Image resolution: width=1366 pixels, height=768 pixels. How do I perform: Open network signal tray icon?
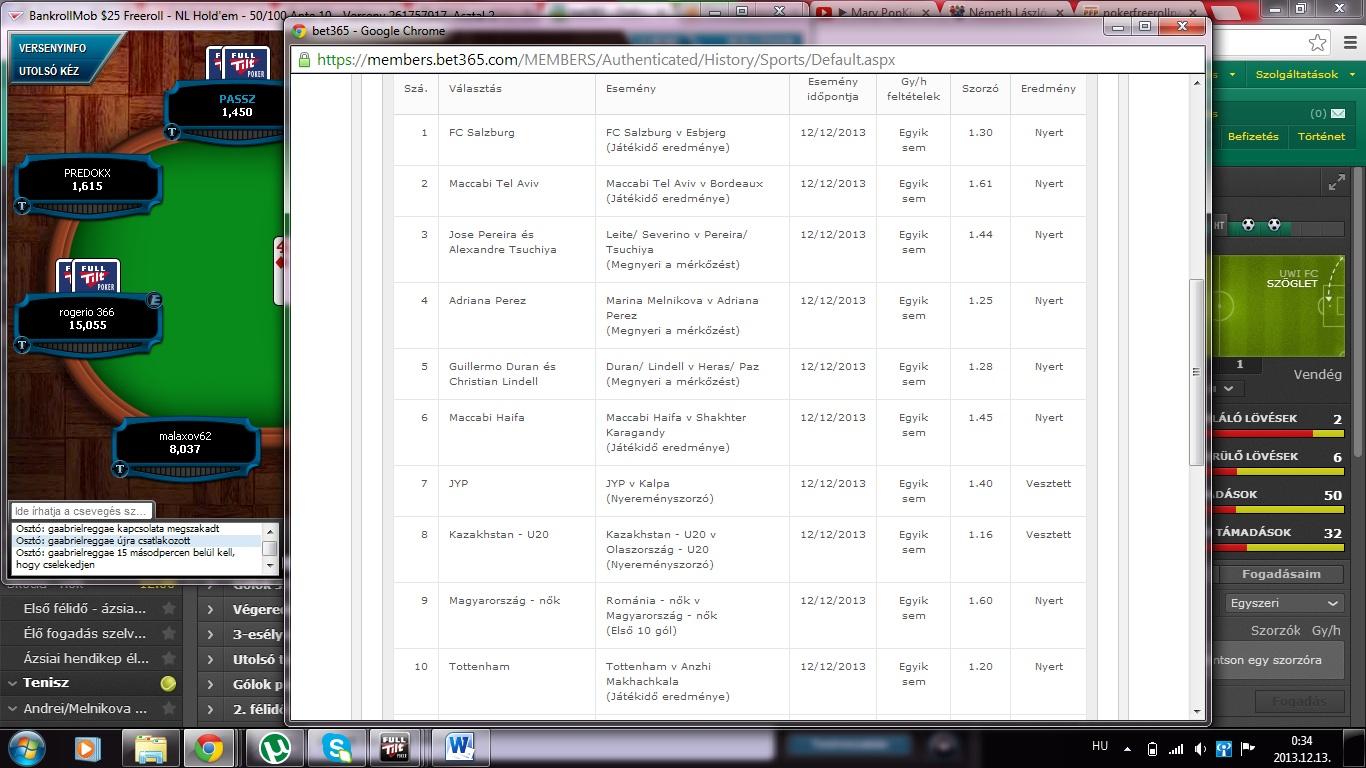(1176, 749)
